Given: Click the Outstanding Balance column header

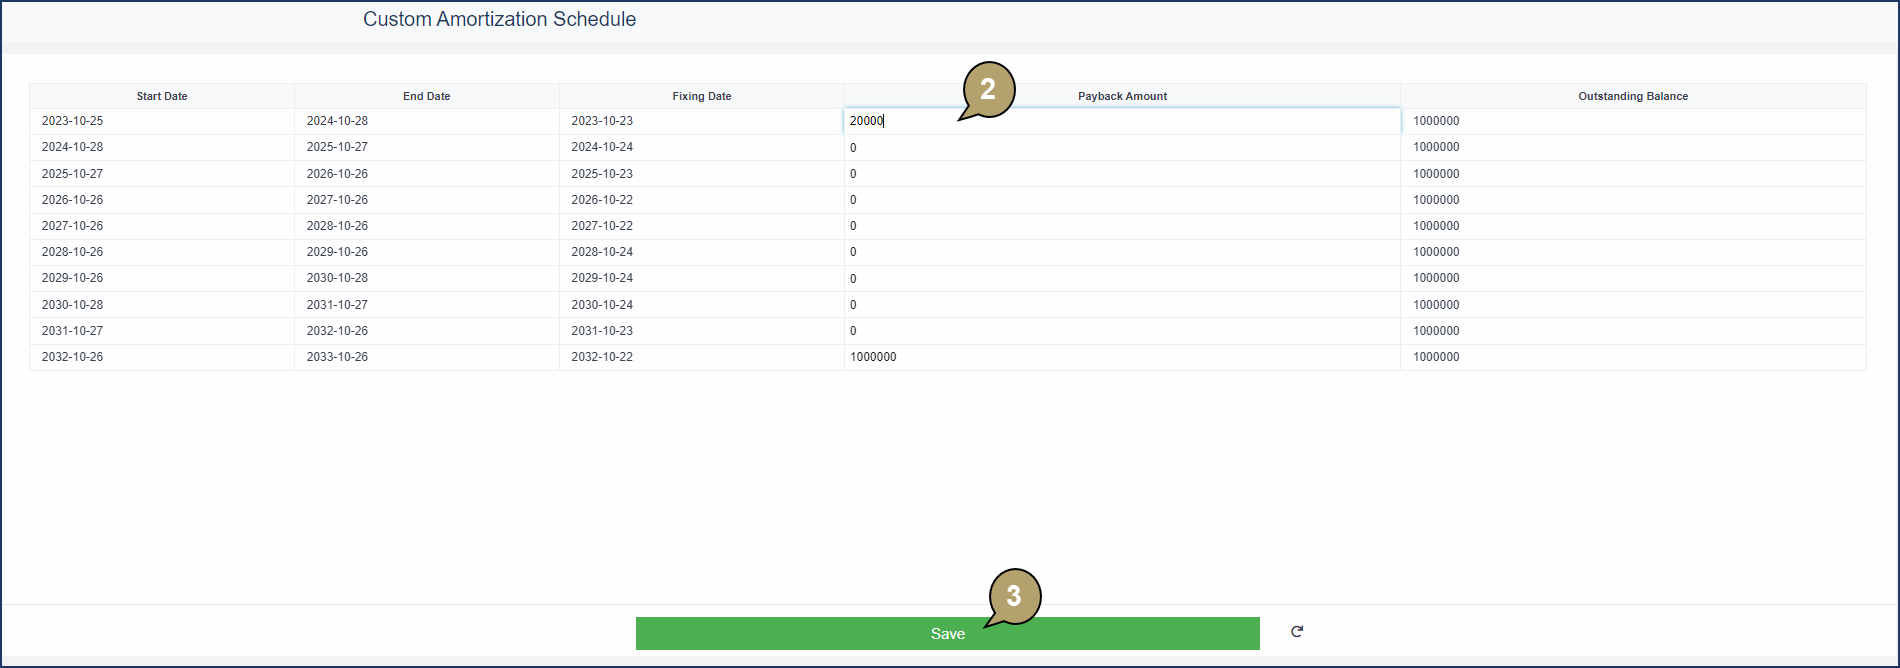Looking at the screenshot, I should click(x=1632, y=96).
